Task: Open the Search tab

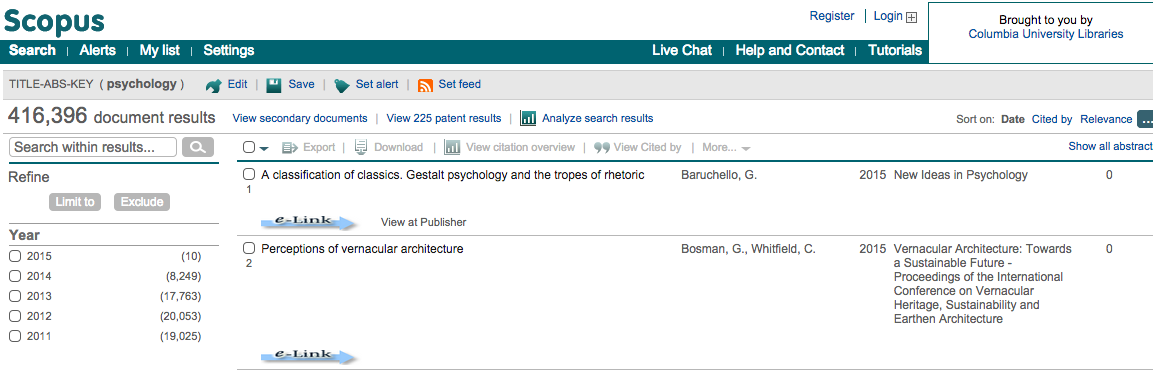Action: [x=32, y=51]
